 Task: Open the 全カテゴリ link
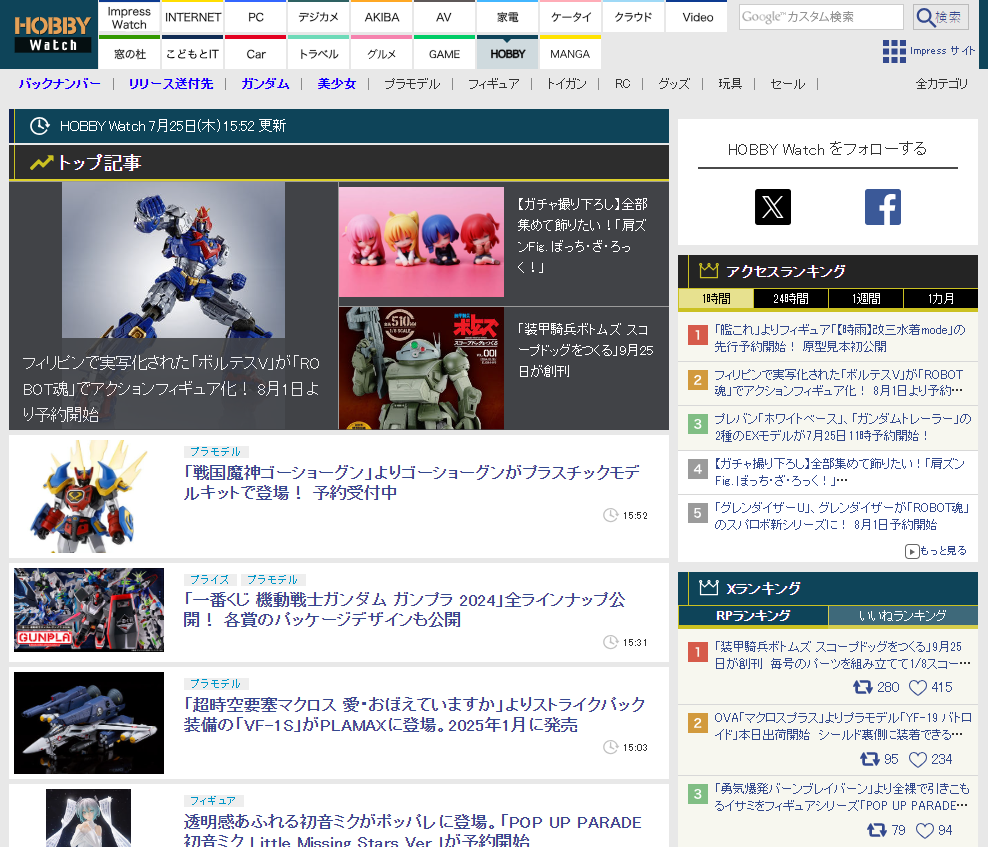(x=941, y=84)
